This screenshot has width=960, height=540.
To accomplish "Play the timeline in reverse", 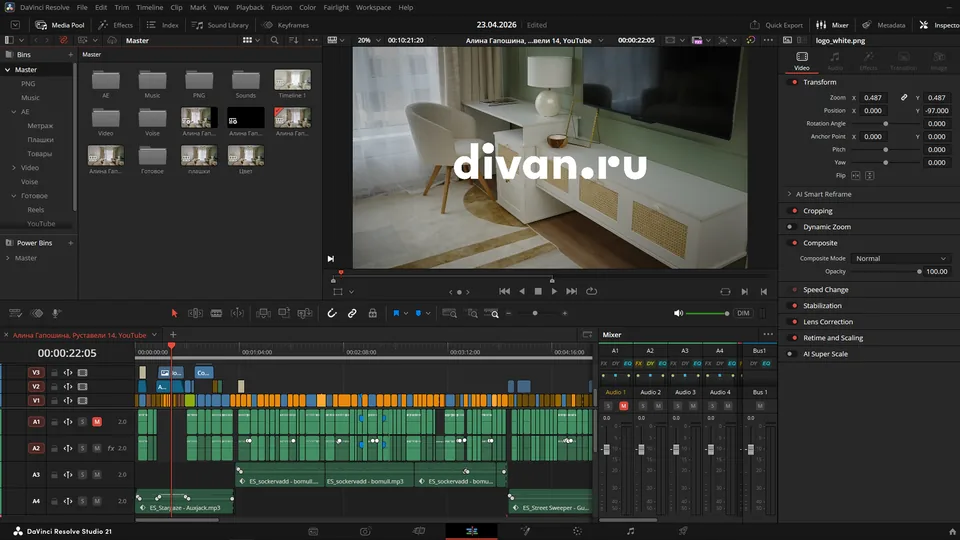I will (522, 291).
